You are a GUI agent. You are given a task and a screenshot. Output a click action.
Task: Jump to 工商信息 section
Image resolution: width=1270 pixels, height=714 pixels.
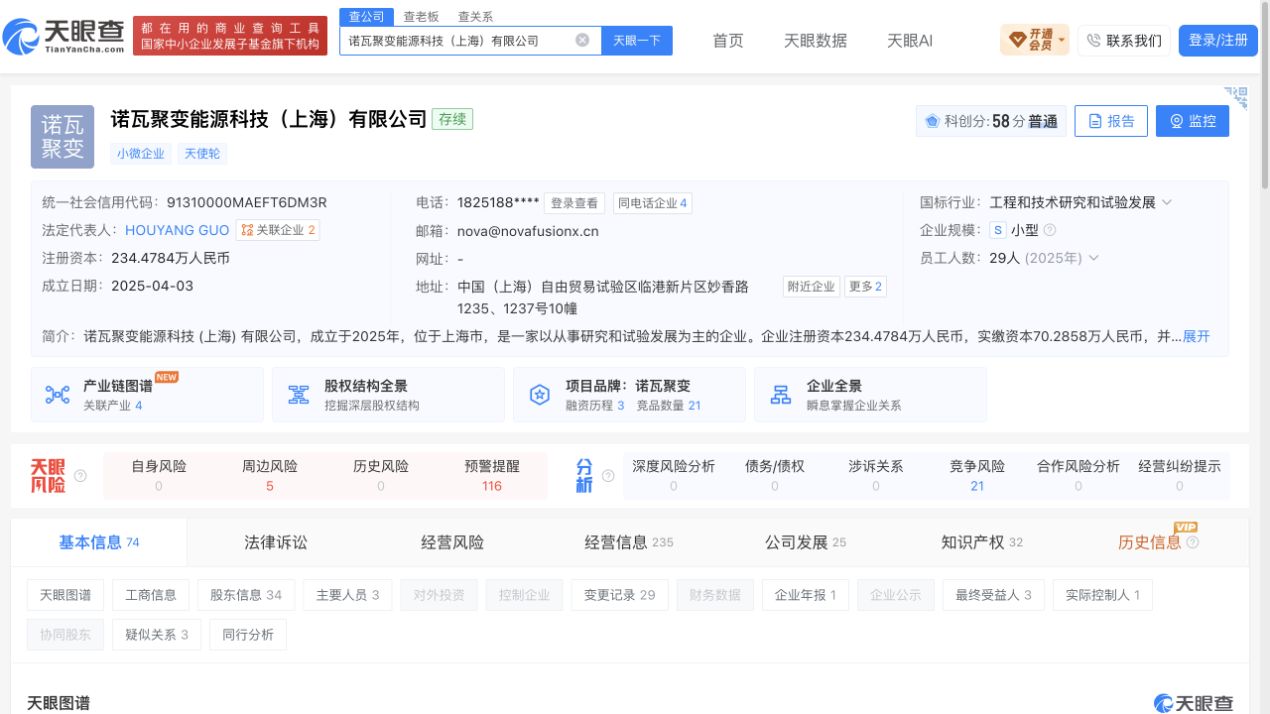[x=151, y=595]
